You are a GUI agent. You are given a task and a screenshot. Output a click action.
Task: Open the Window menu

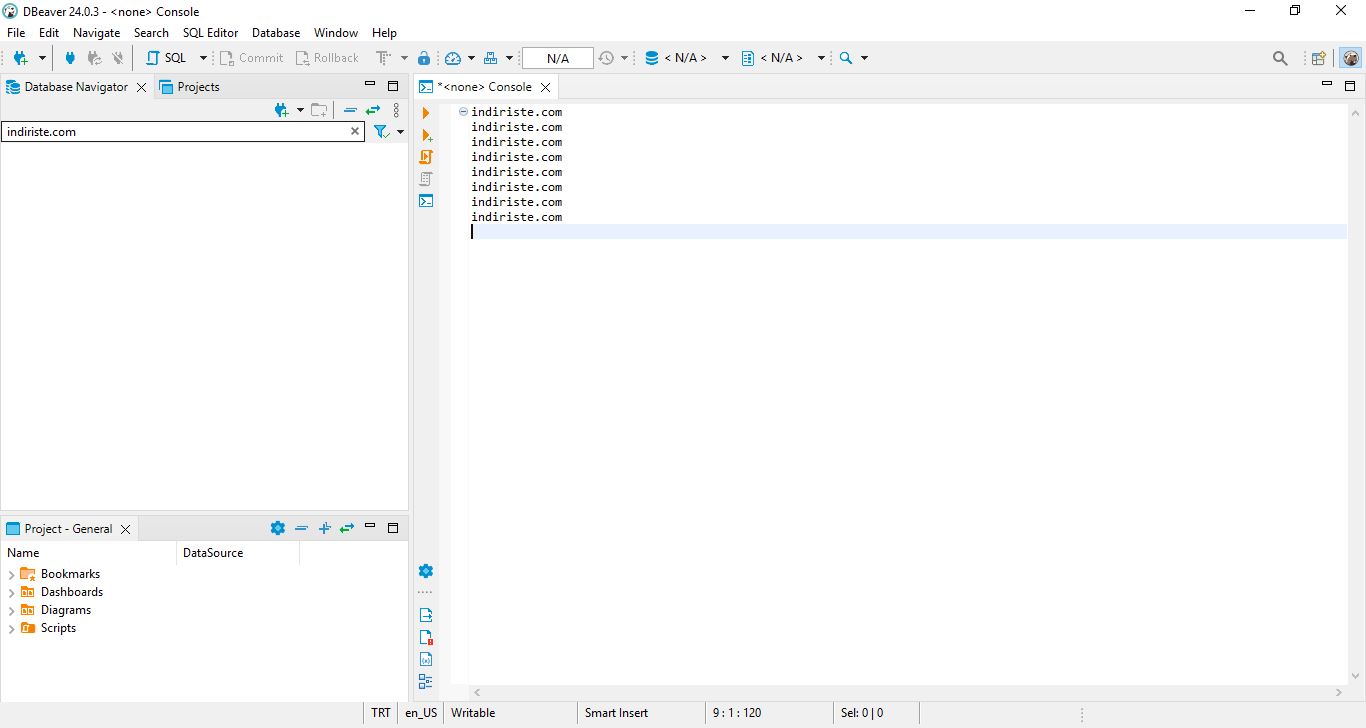(336, 33)
